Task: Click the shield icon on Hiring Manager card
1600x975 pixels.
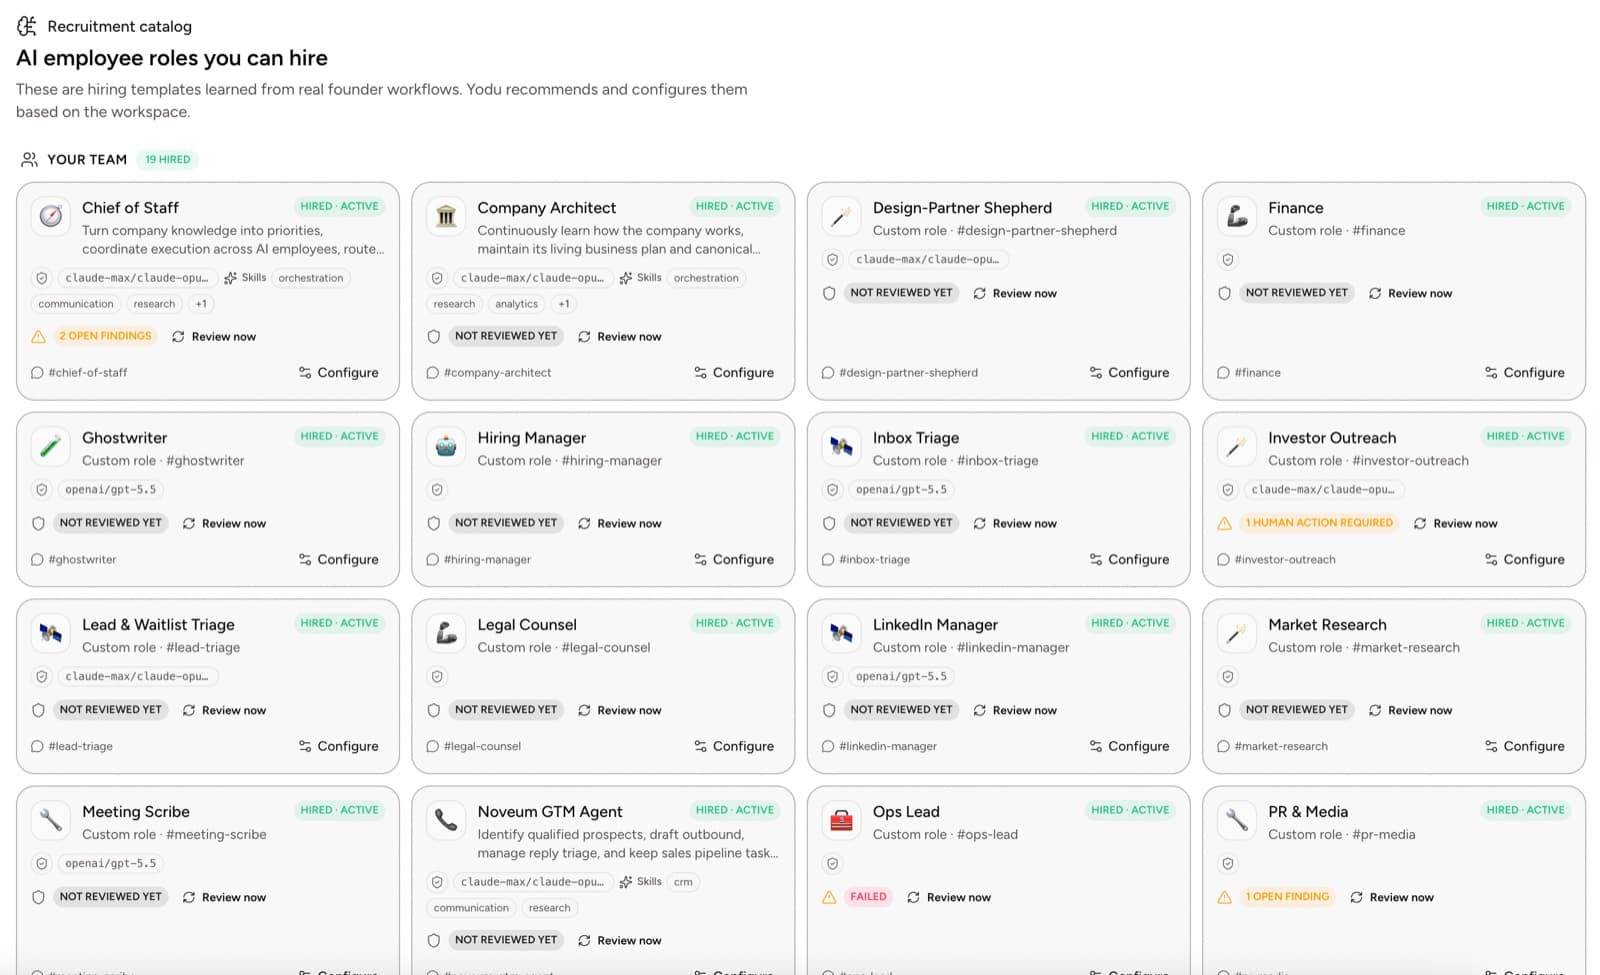Action: (437, 490)
